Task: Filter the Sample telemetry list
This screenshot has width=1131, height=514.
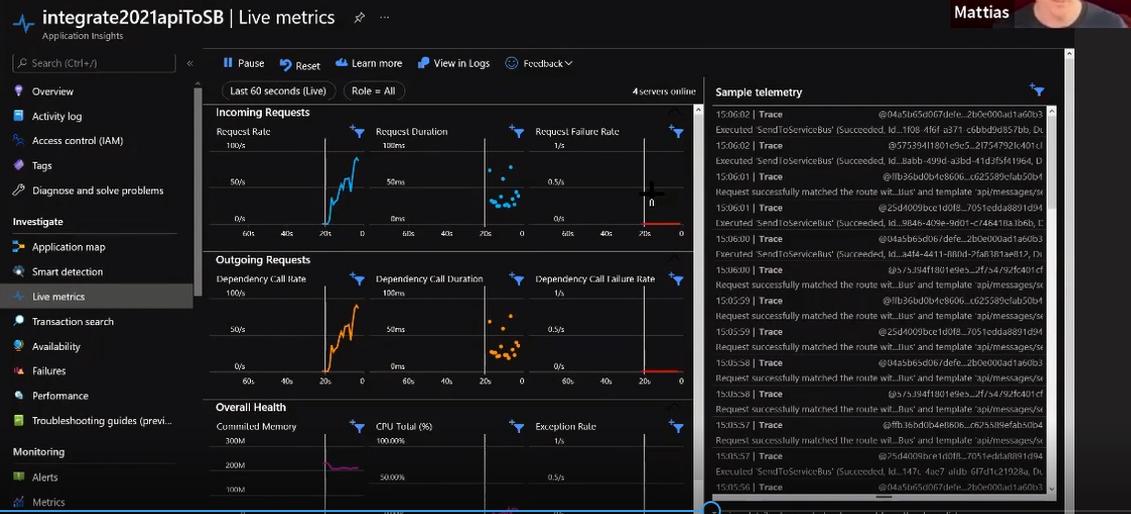Action: coord(1037,90)
